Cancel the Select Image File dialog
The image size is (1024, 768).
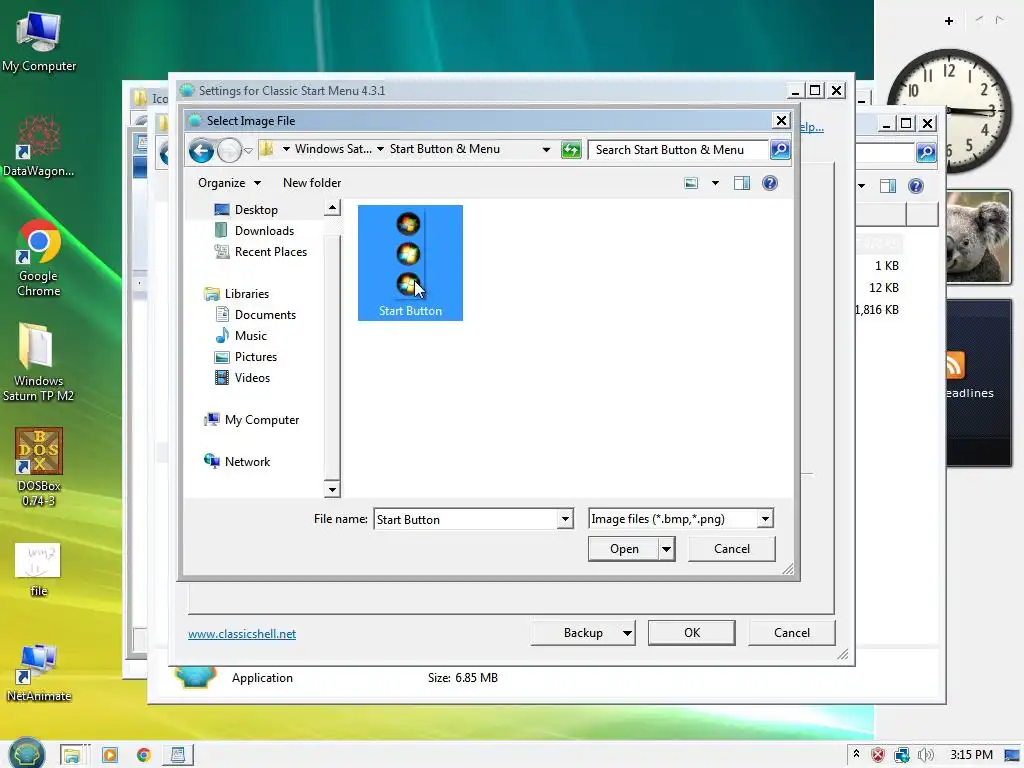731,549
